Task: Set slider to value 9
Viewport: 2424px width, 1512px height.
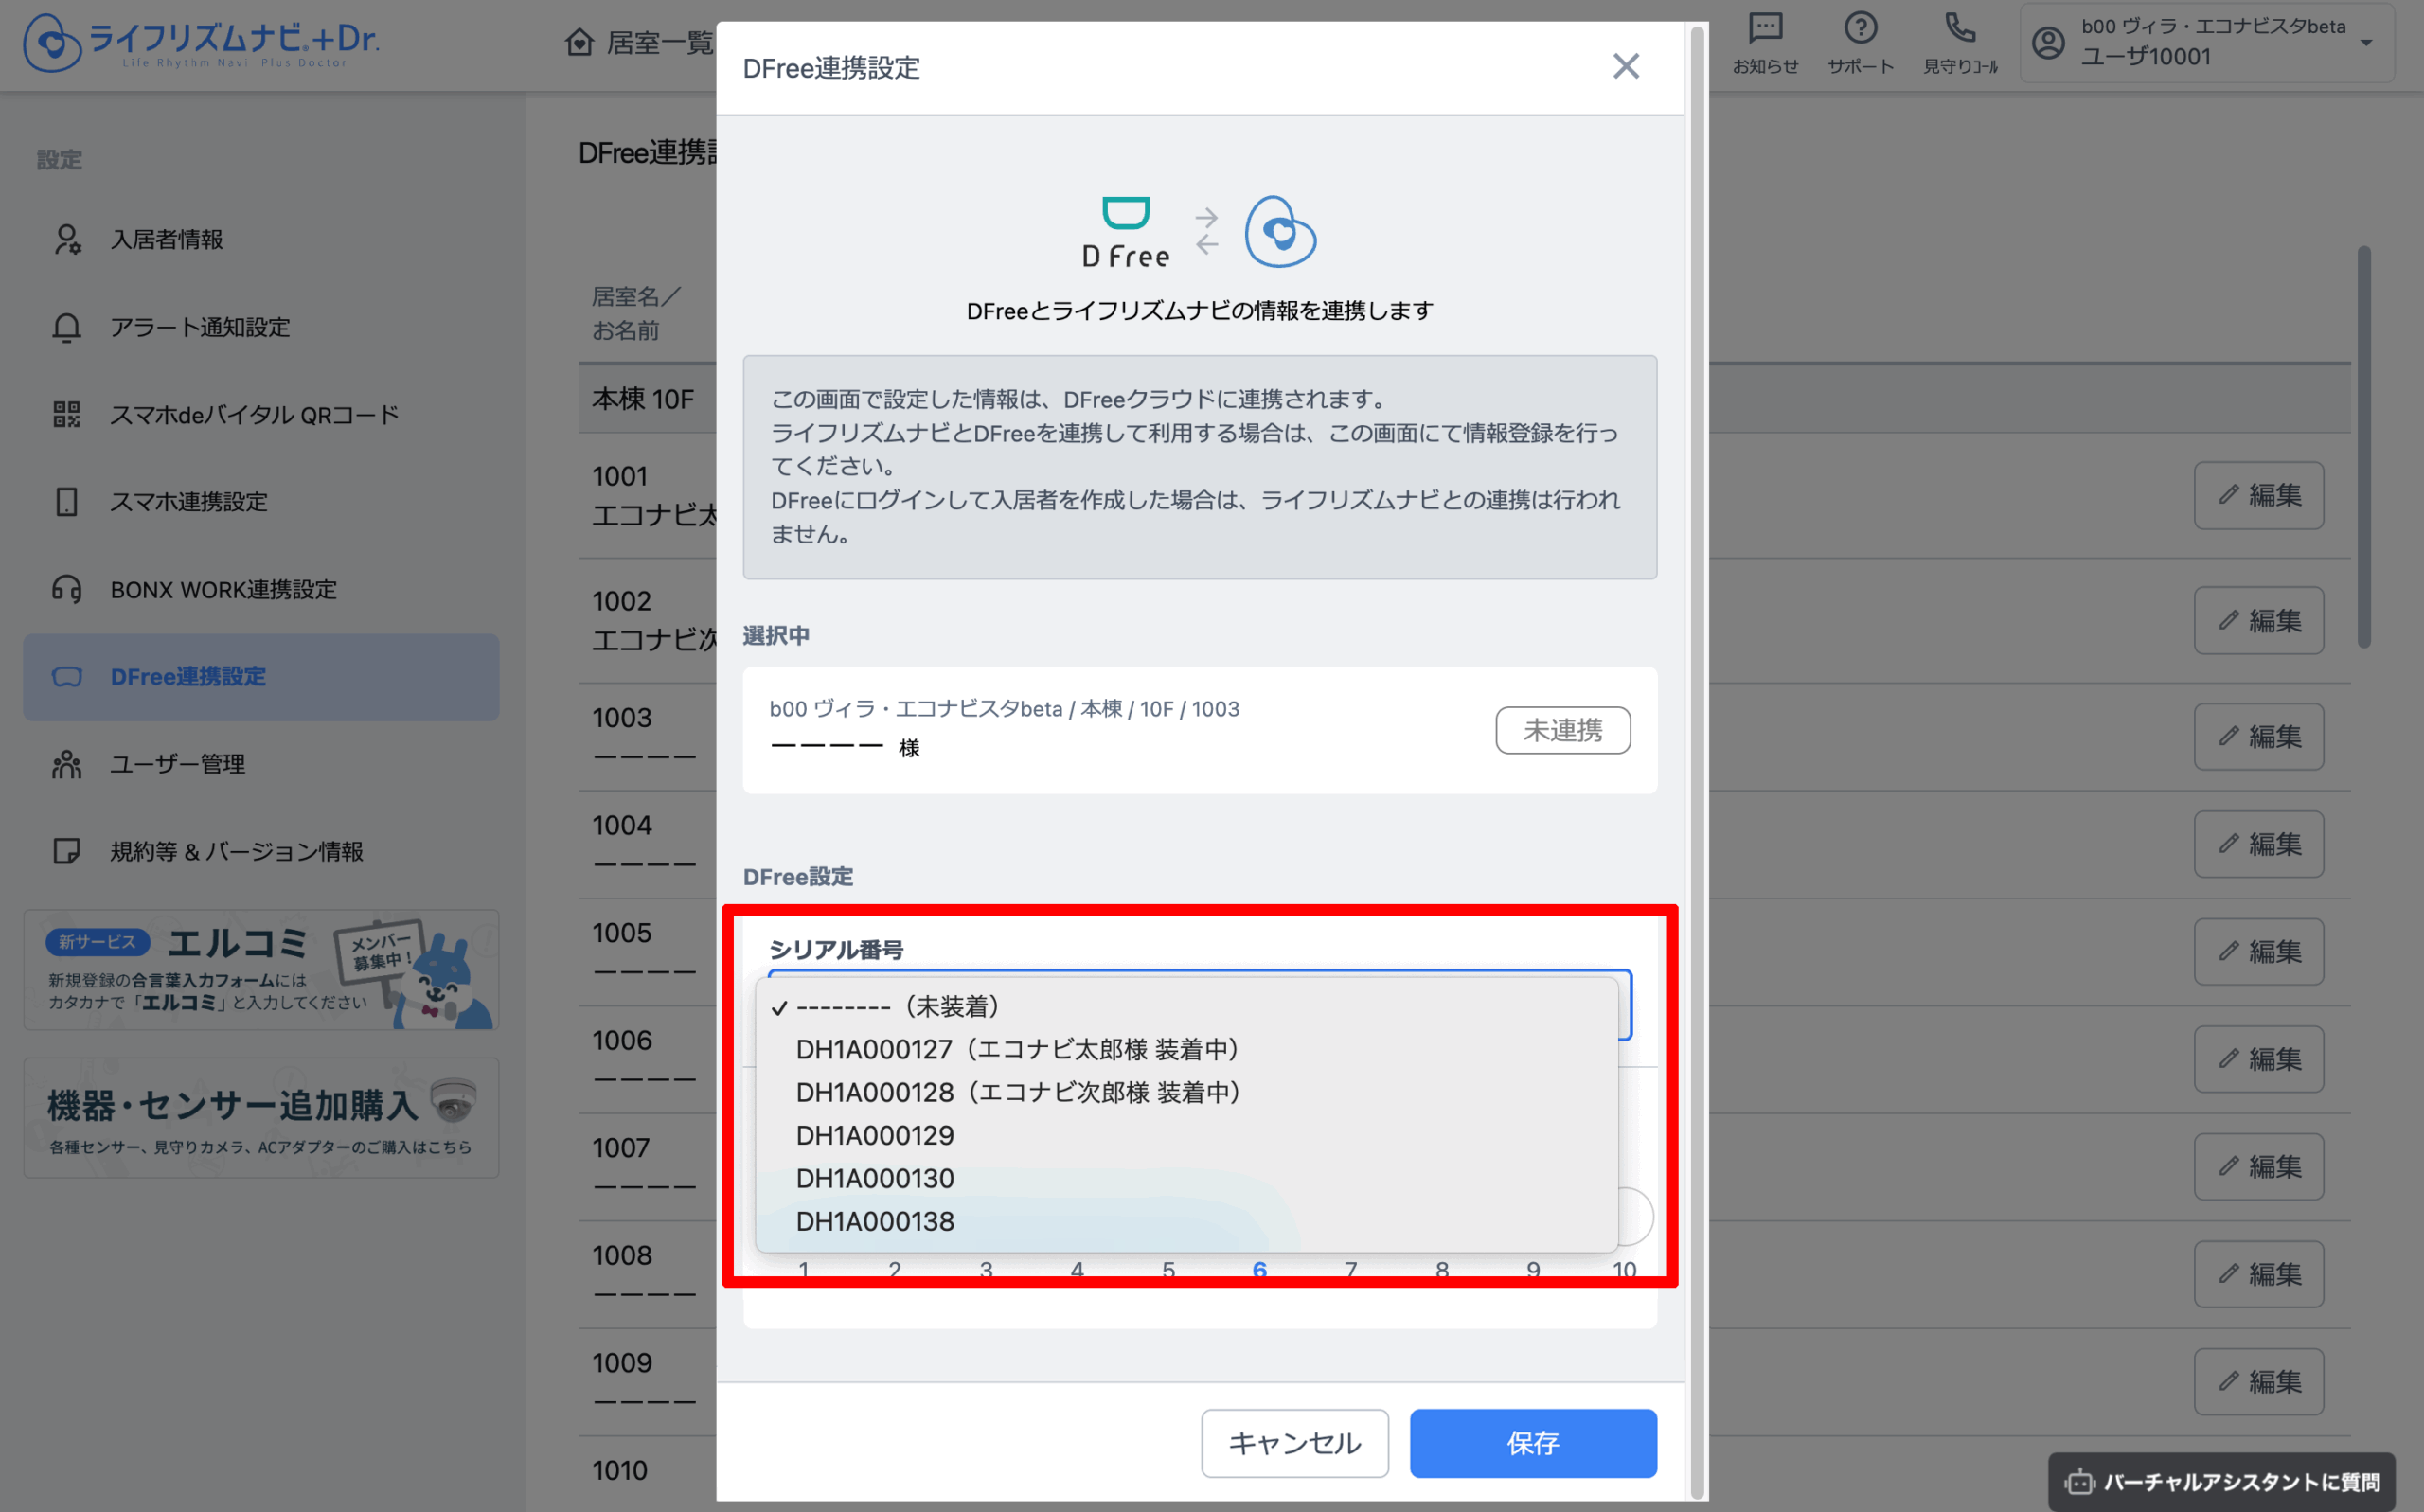Action: click(1532, 1269)
